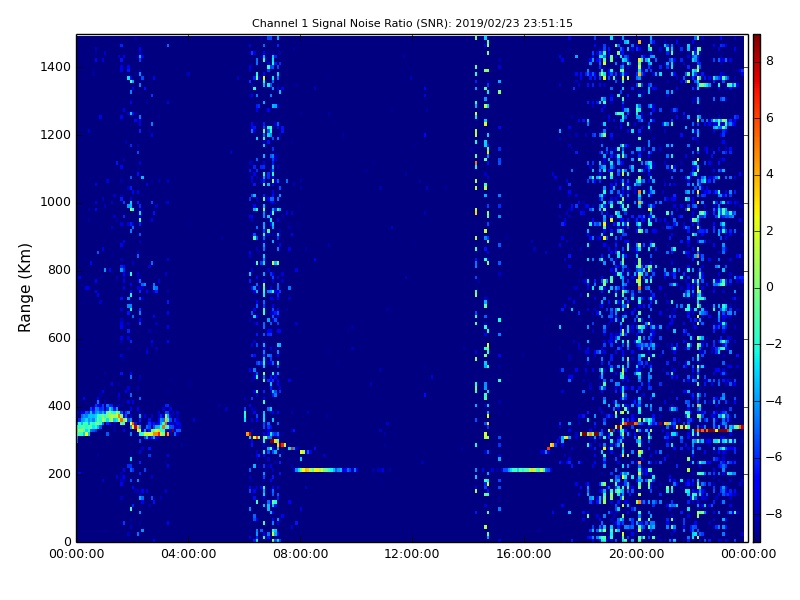Click the colorbar label 2
Screen dimensions: 800x600
click(x=770, y=231)
